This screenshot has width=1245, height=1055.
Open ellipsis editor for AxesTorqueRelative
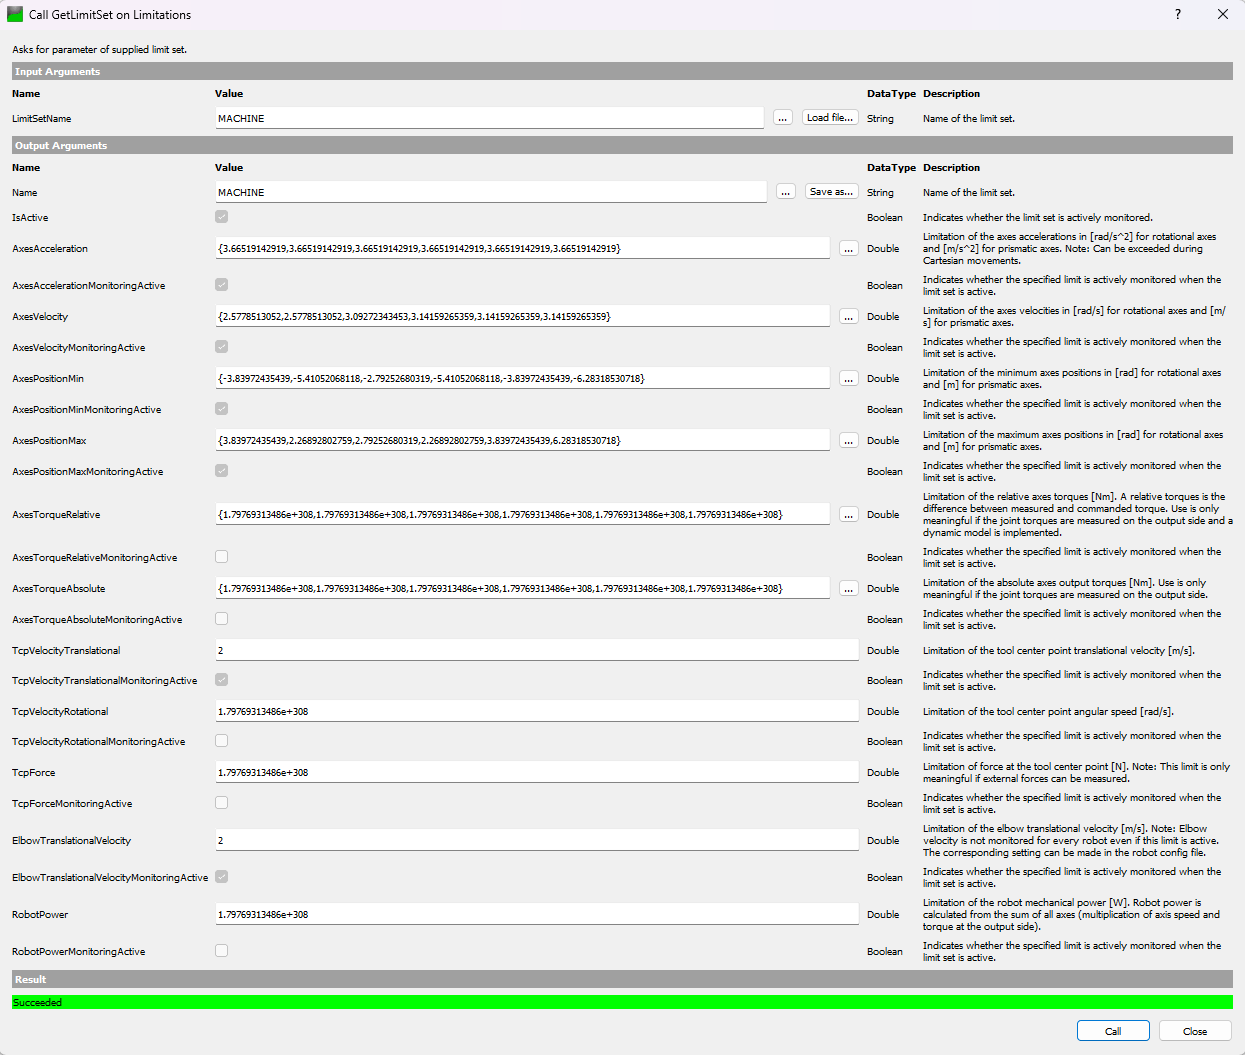[849, 515]
